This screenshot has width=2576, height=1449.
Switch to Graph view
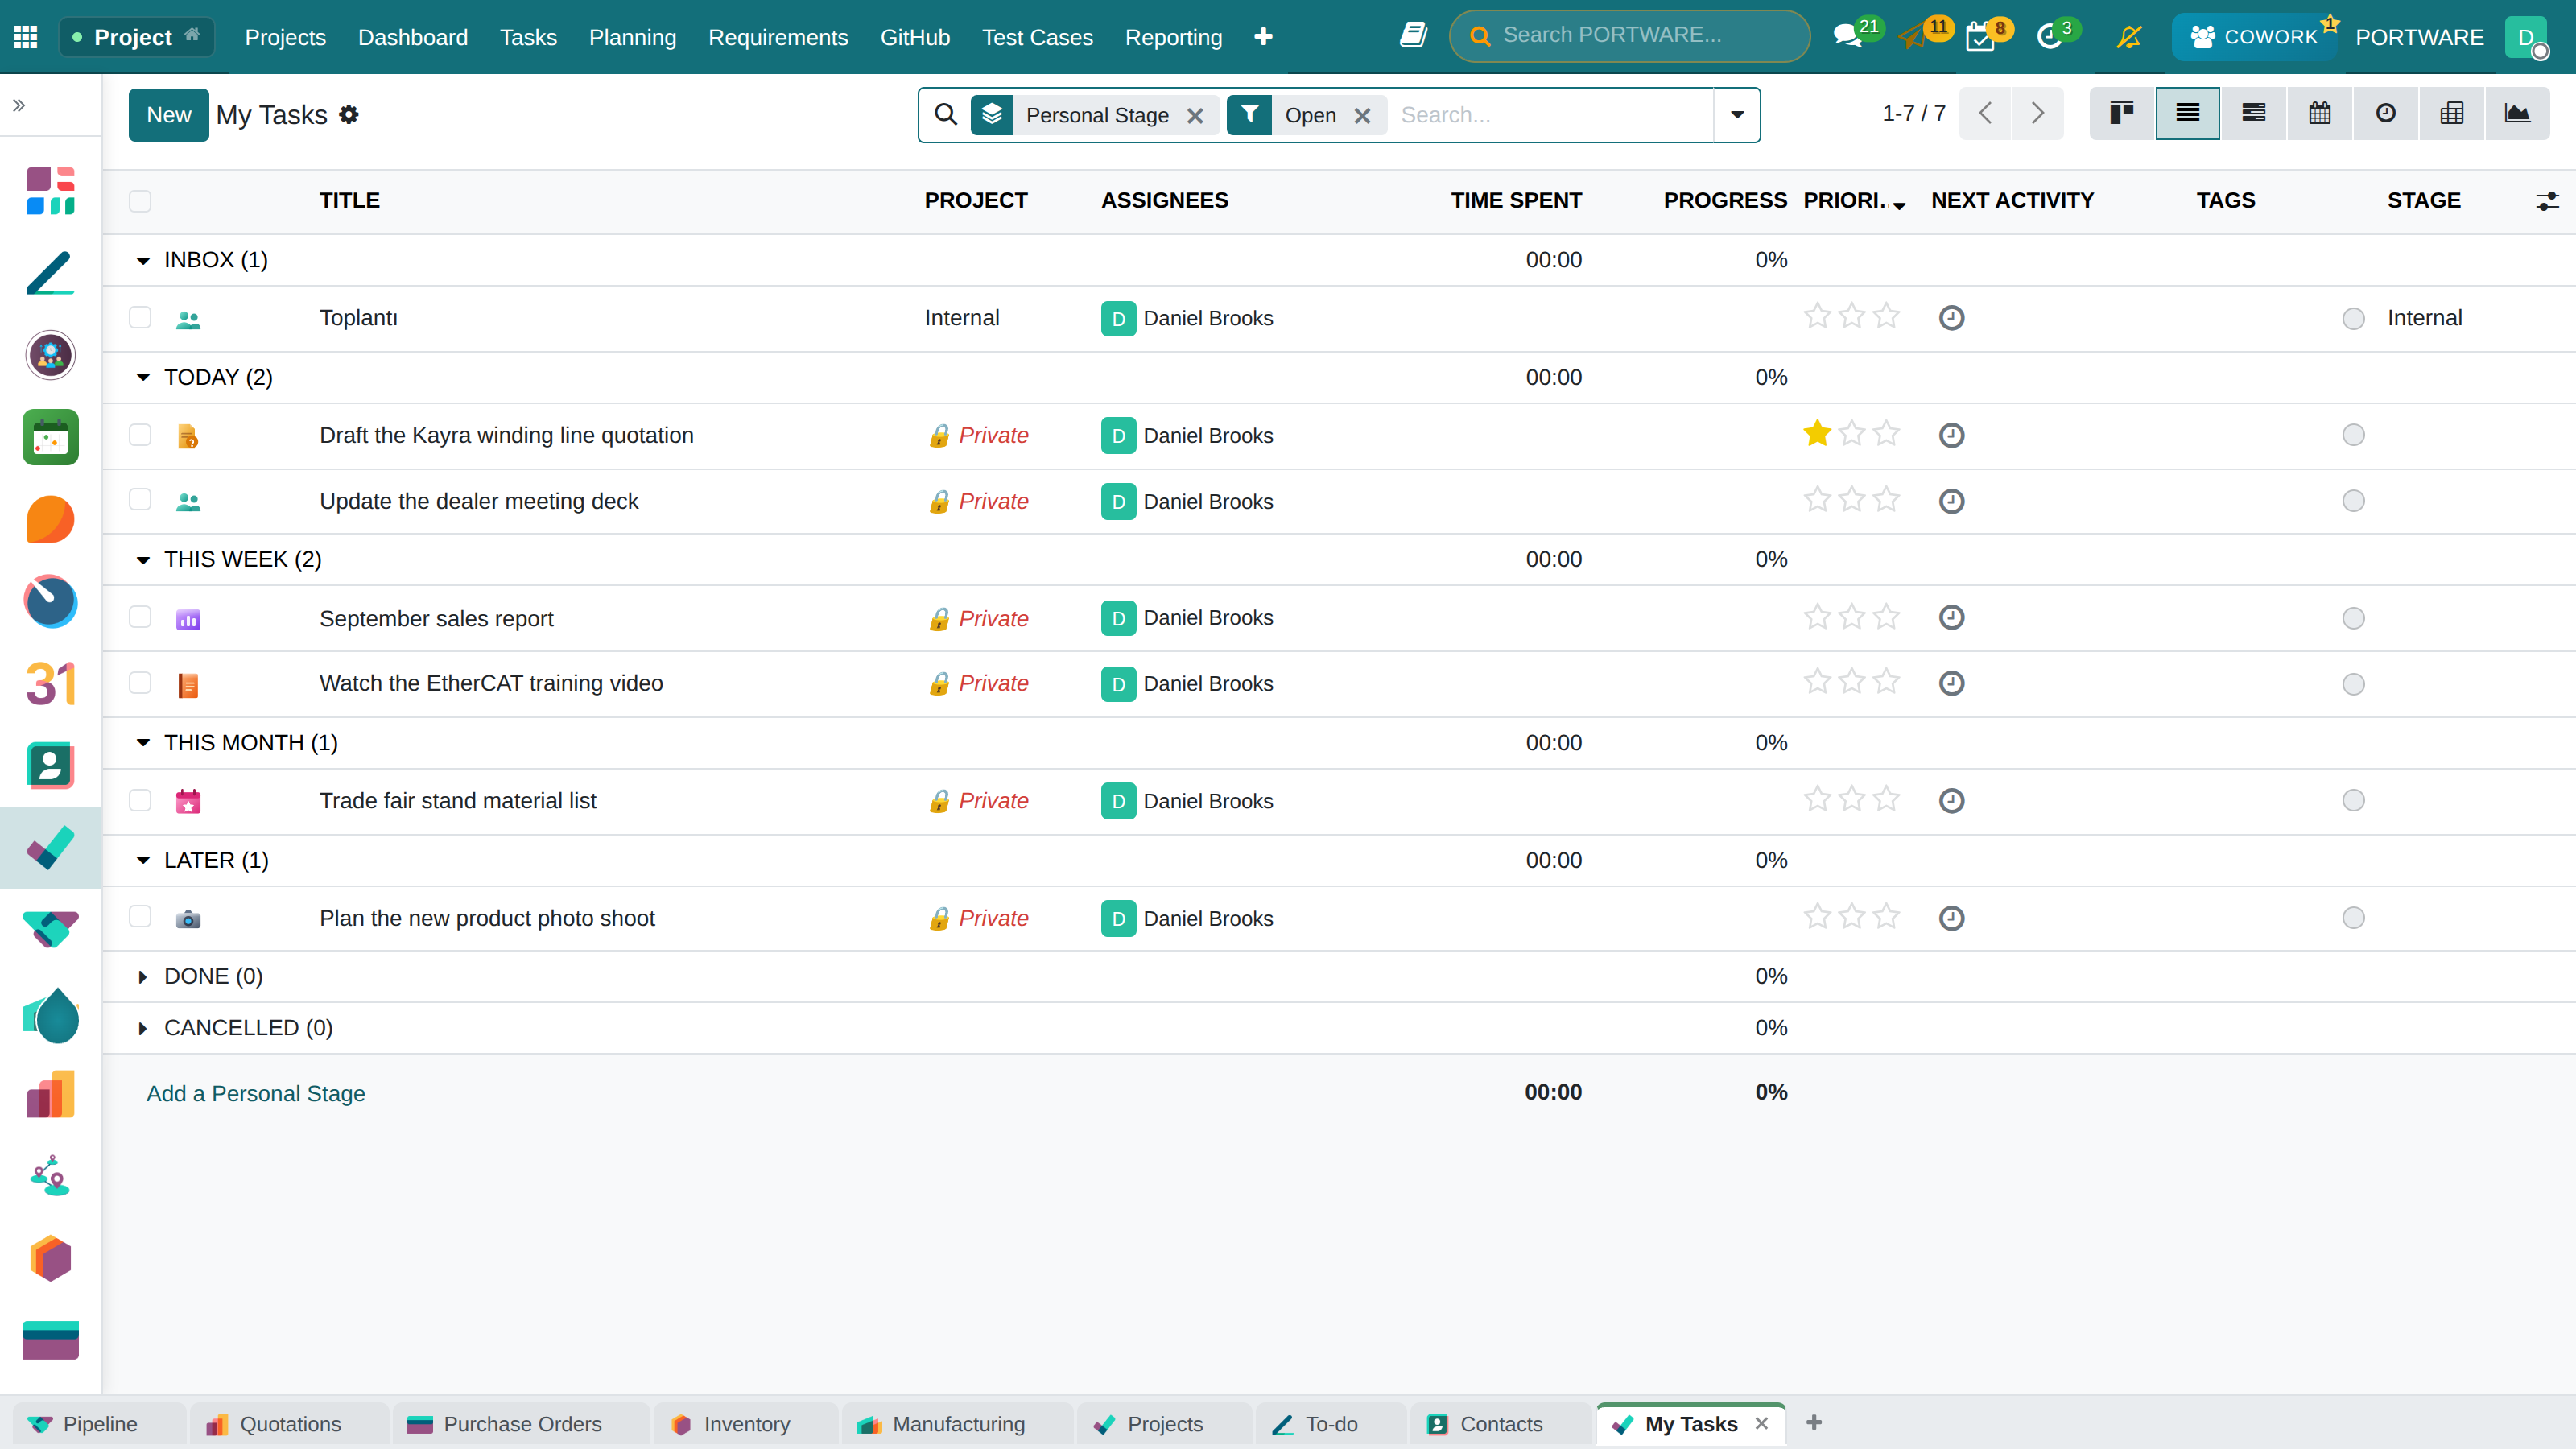click(2517, 113)
